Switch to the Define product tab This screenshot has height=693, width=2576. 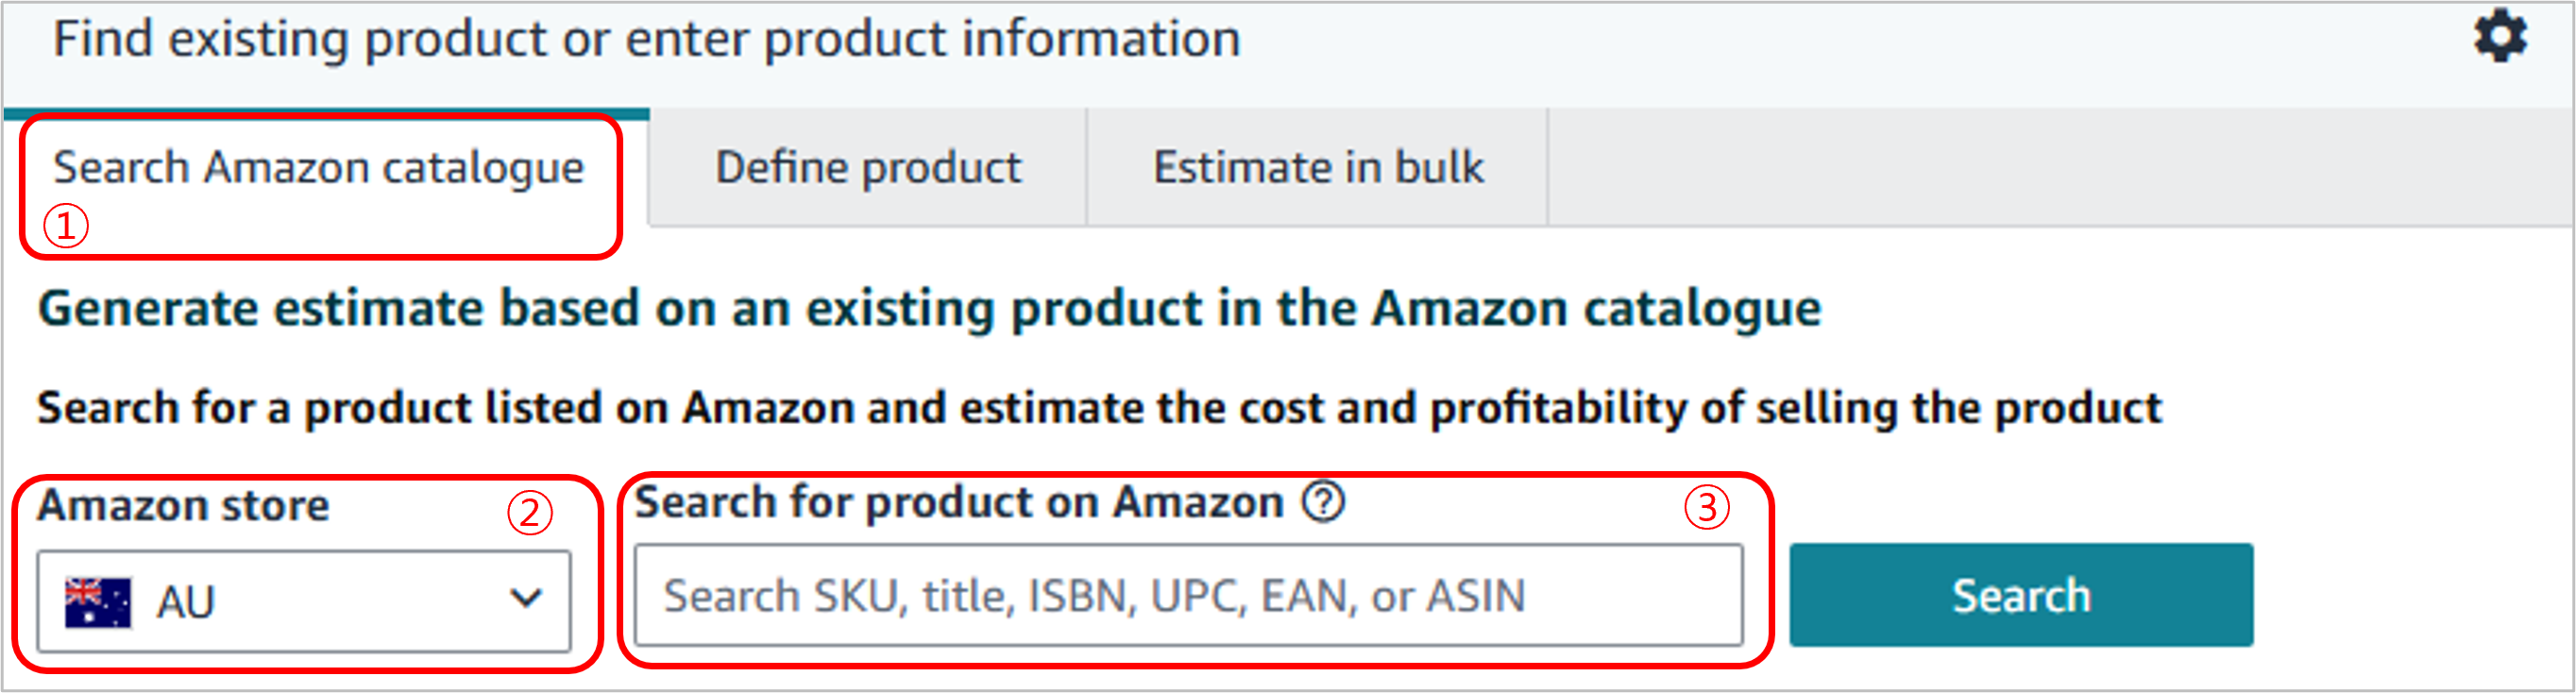(x=868, y=167)
